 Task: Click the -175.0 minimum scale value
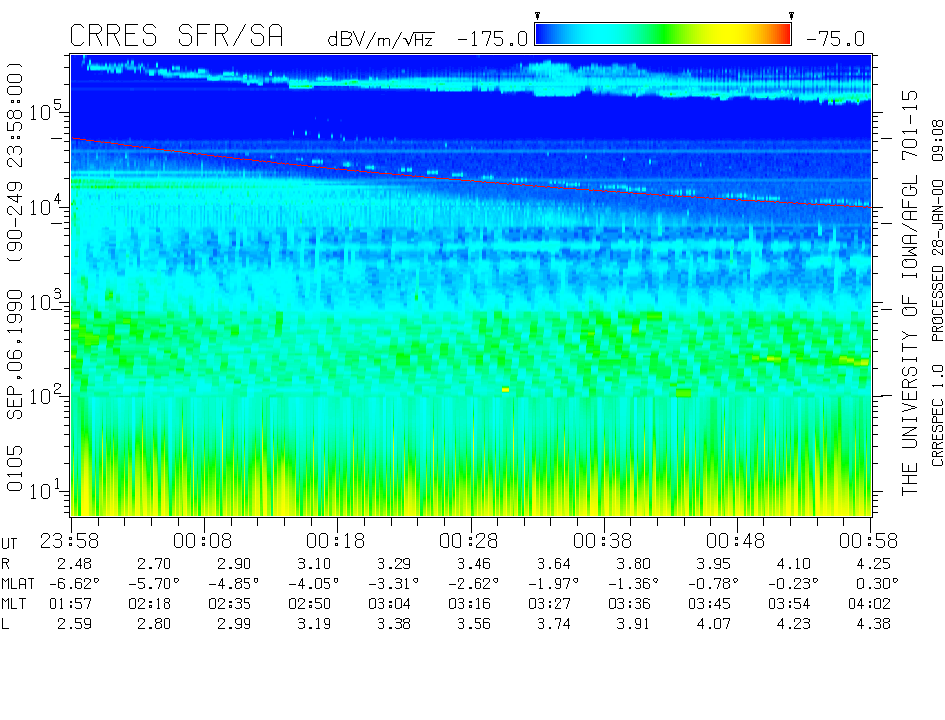tap(492, 39)
